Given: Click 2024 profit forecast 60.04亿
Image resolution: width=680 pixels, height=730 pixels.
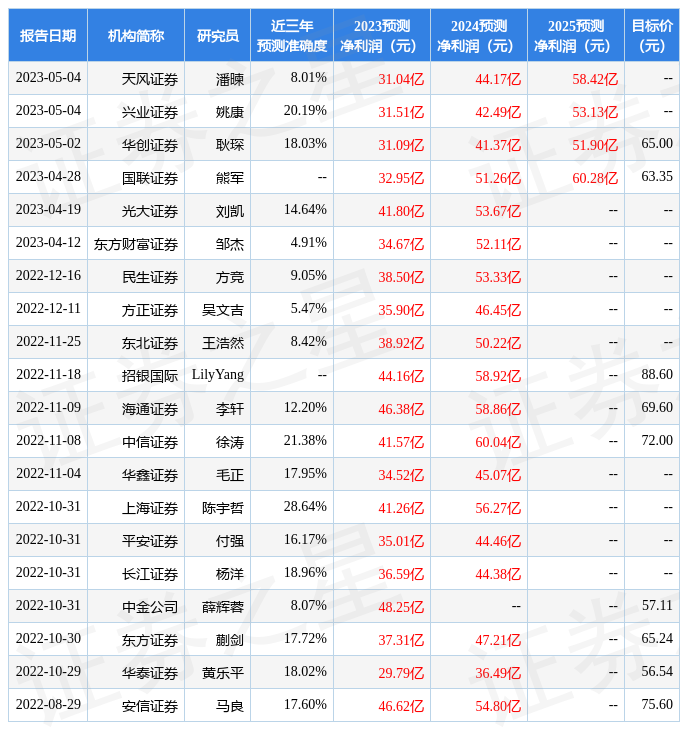Looking at the screenshot, I should (498, 442).
